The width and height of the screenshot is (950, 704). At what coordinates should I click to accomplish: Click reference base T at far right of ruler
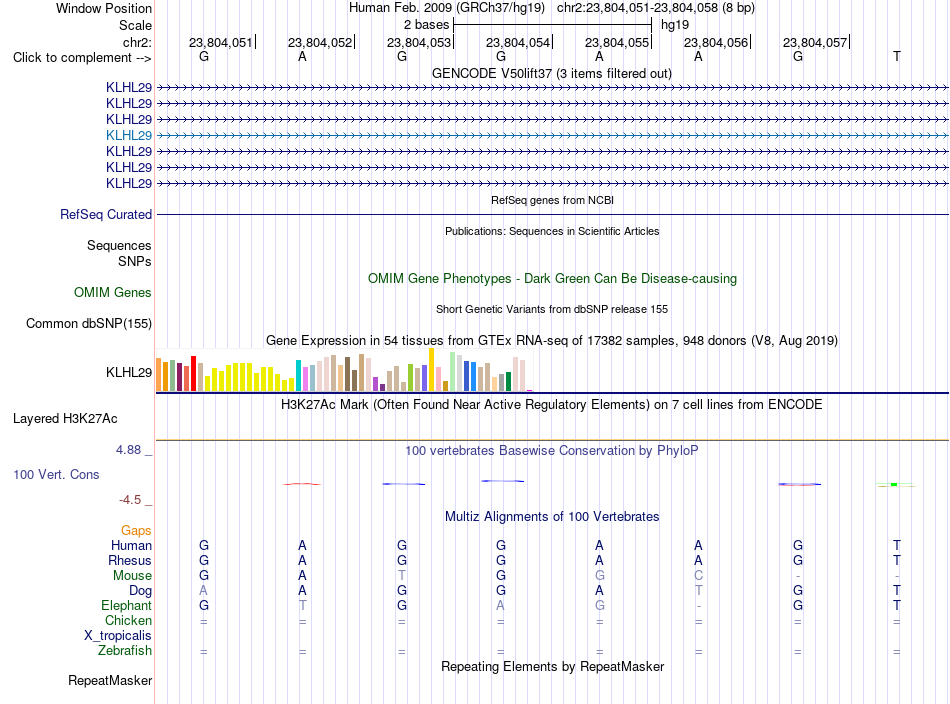(x=897, y=56)
